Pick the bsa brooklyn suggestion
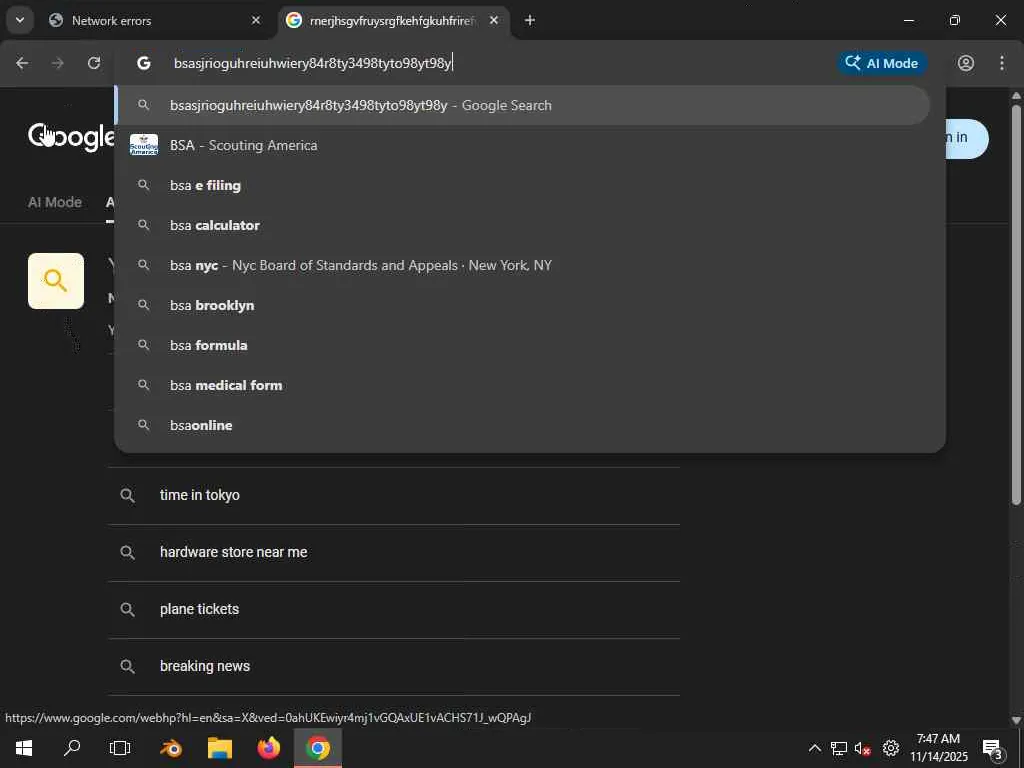 coord(522,305)
